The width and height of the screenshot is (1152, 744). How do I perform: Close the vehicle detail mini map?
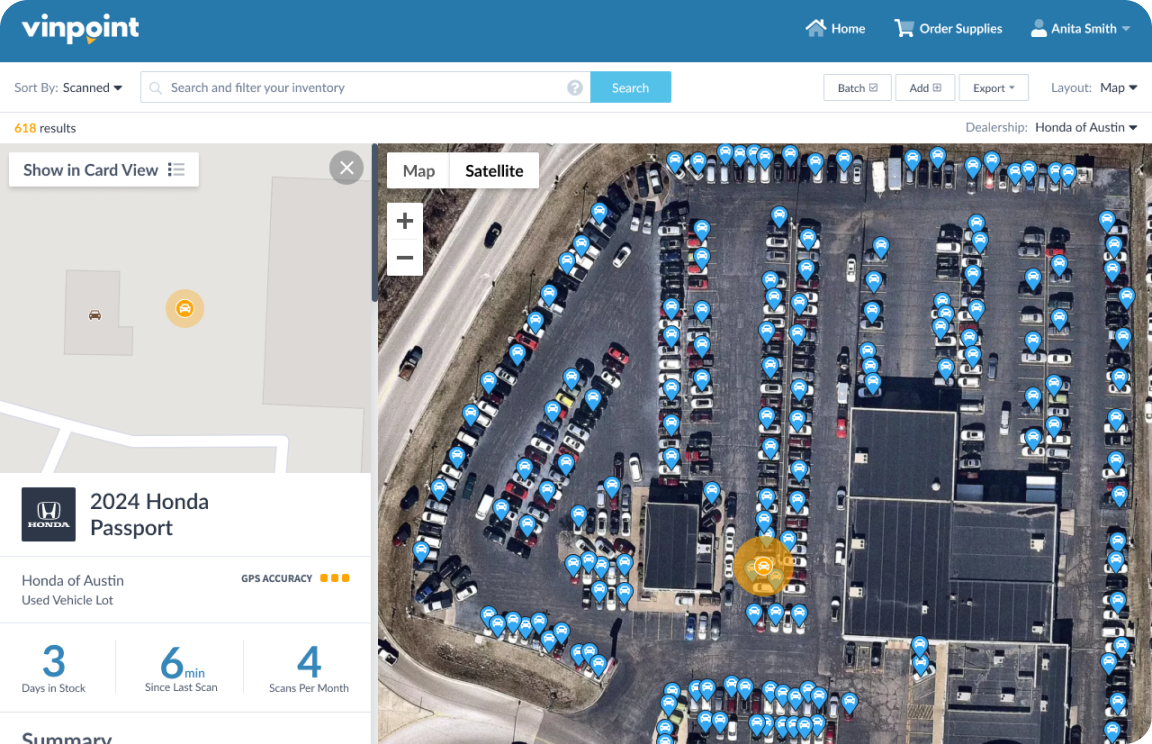[x=346, y=167]
